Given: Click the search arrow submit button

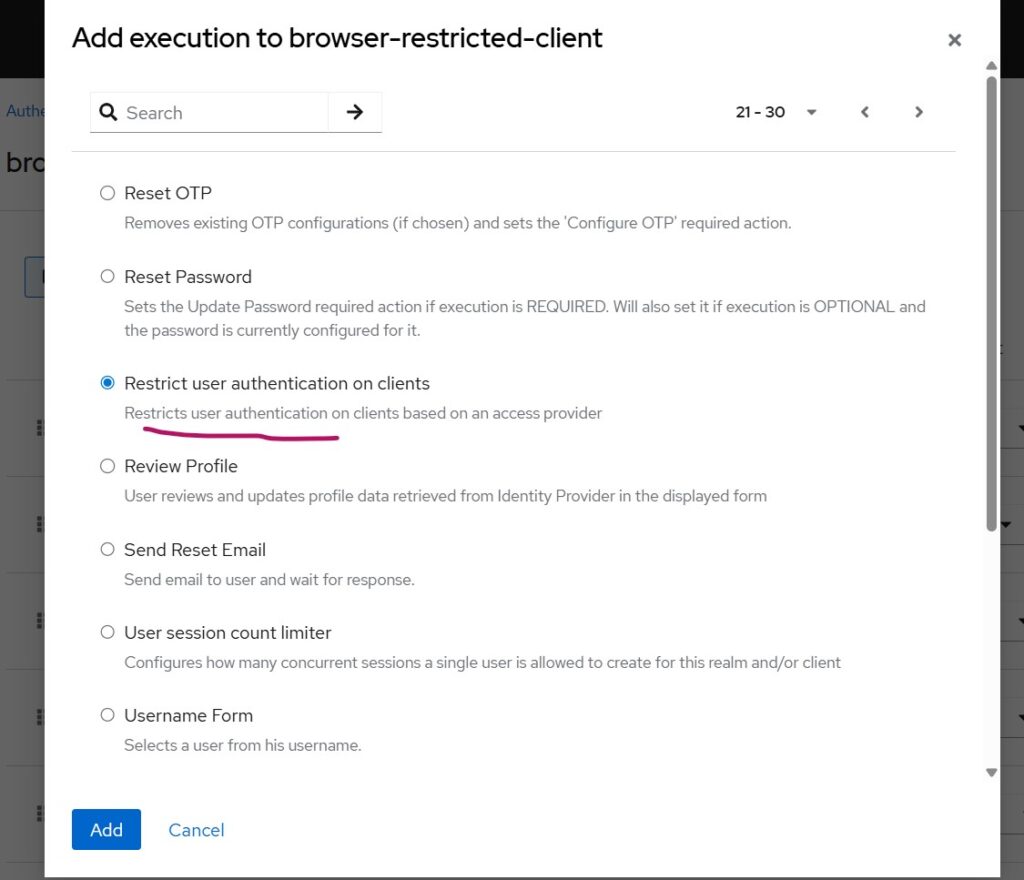Looking at the screenshot, I should [355, 112].
